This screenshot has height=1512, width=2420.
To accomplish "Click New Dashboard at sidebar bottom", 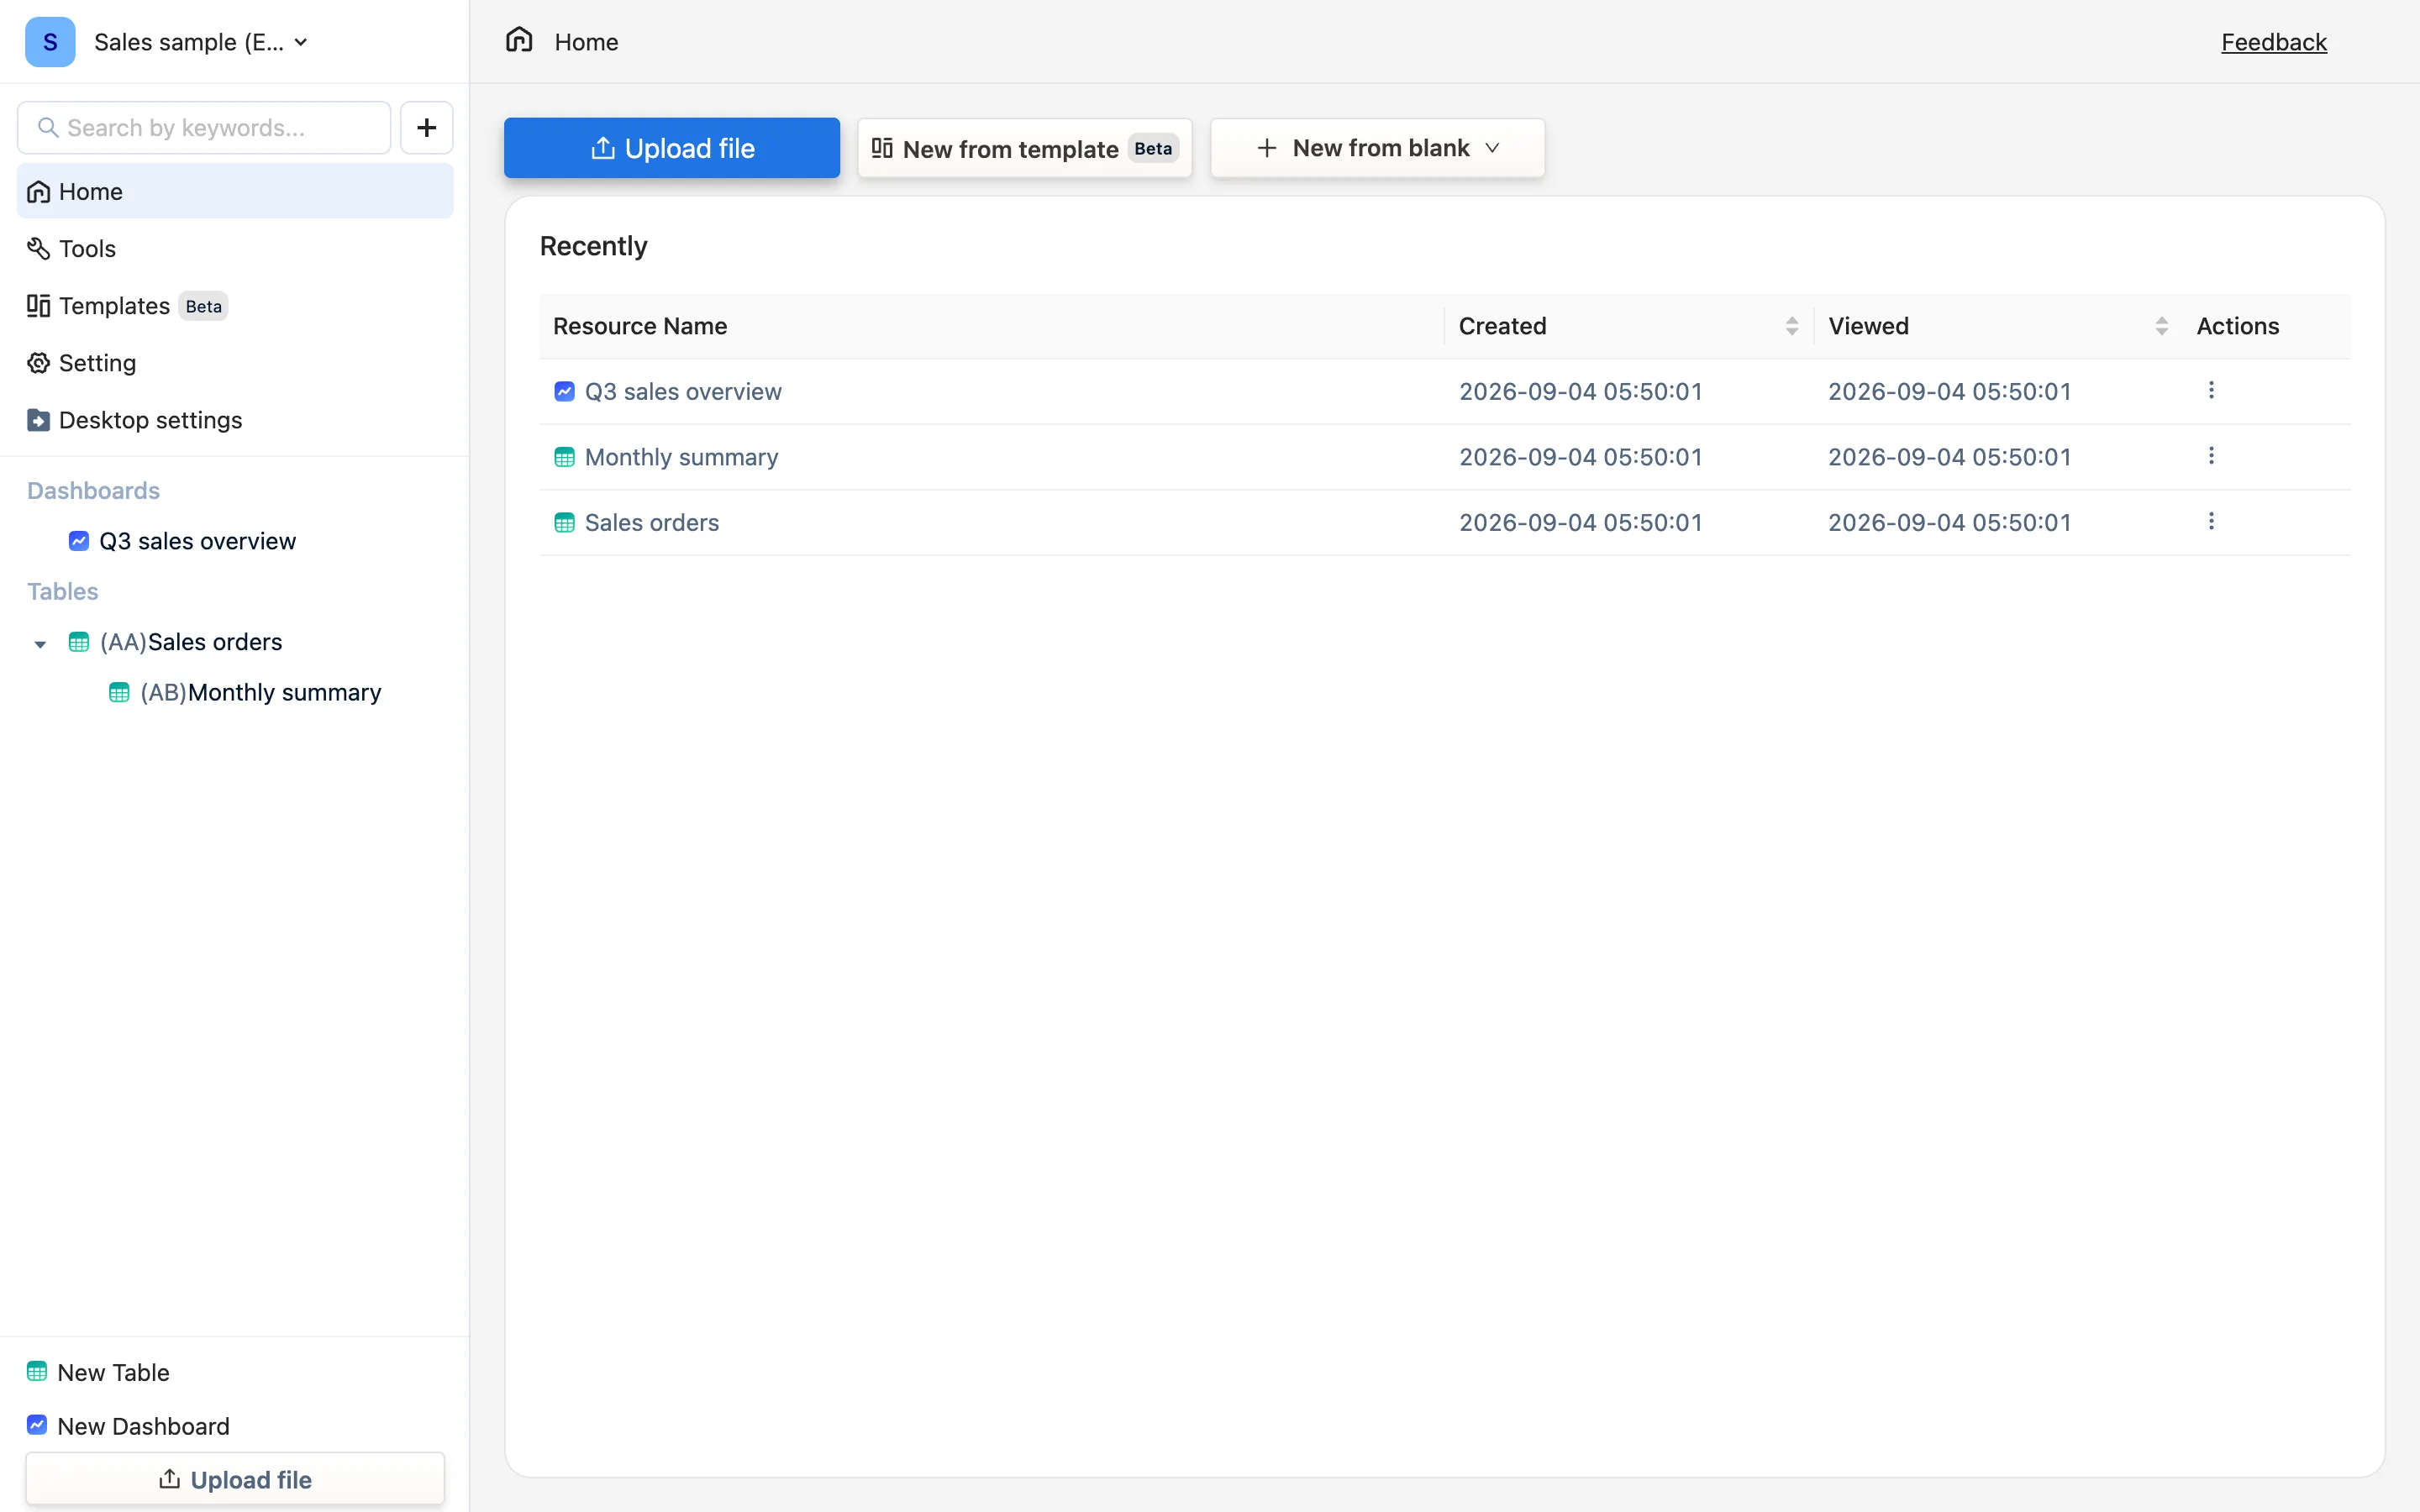I will pos(128,1426).
